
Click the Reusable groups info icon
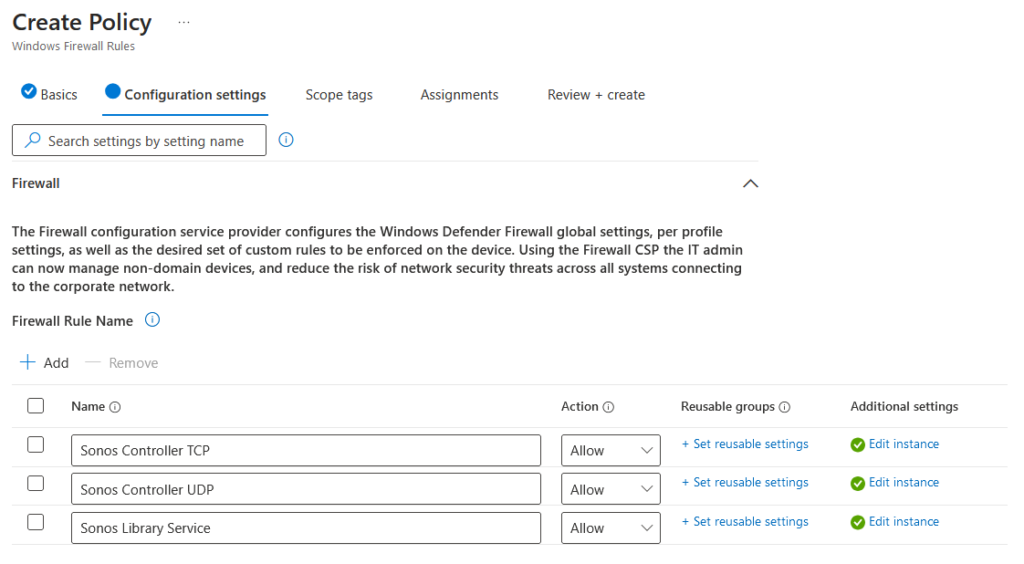click(x=785, y=407)
